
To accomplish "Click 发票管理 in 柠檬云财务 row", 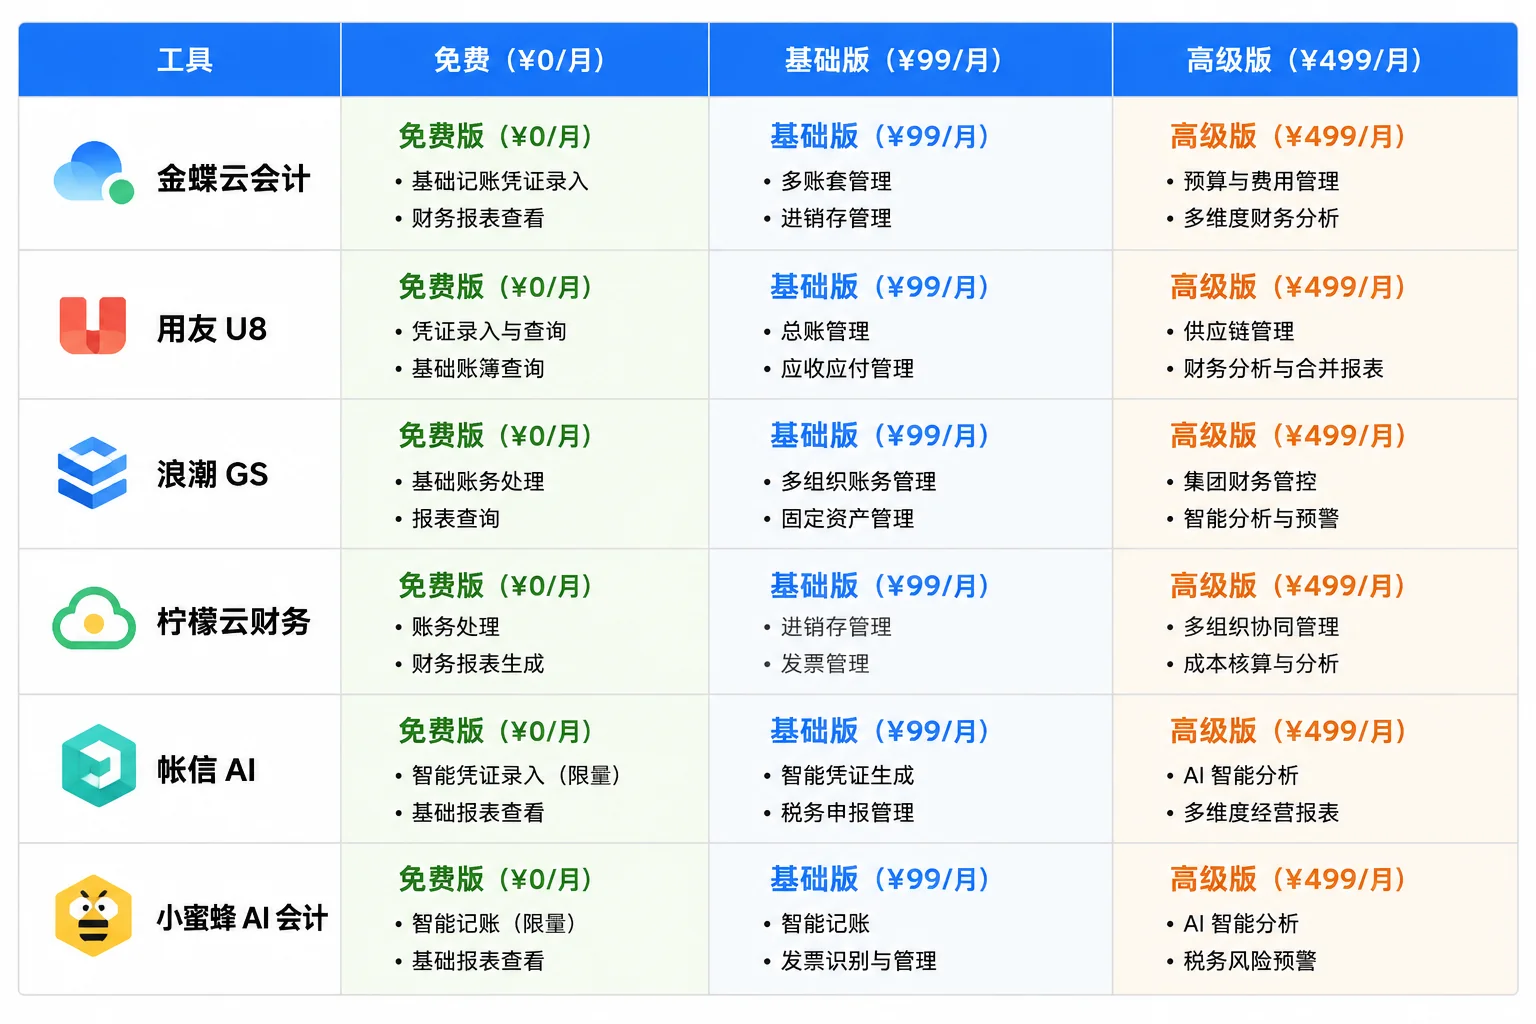I will click(825, 663).
